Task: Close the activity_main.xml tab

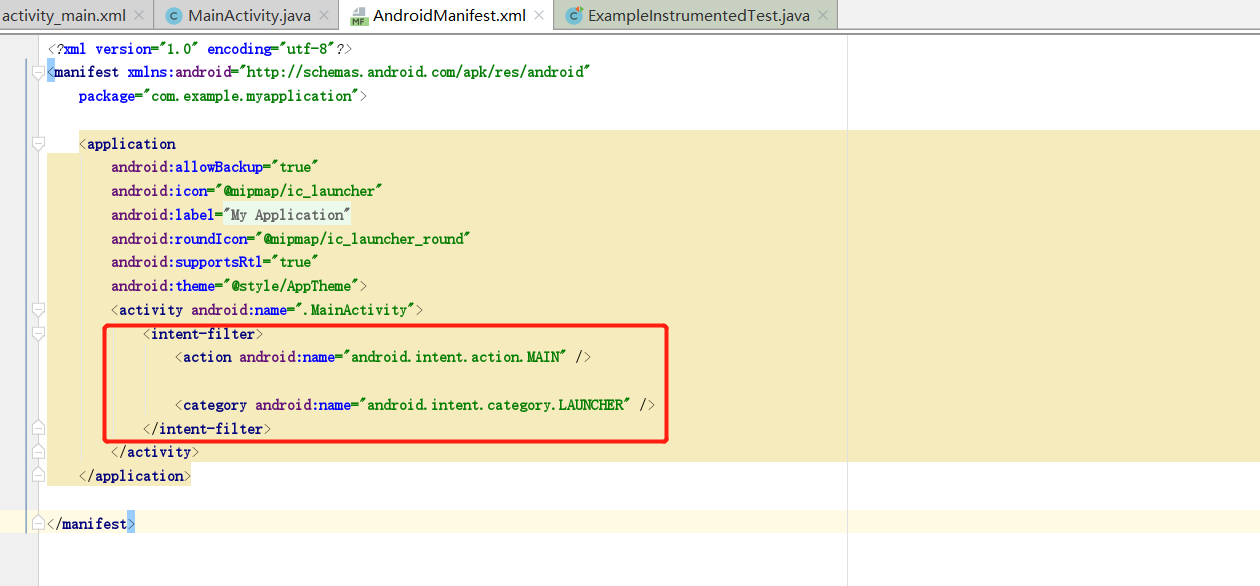Action: pyautogui.click(x=138, y=16)
